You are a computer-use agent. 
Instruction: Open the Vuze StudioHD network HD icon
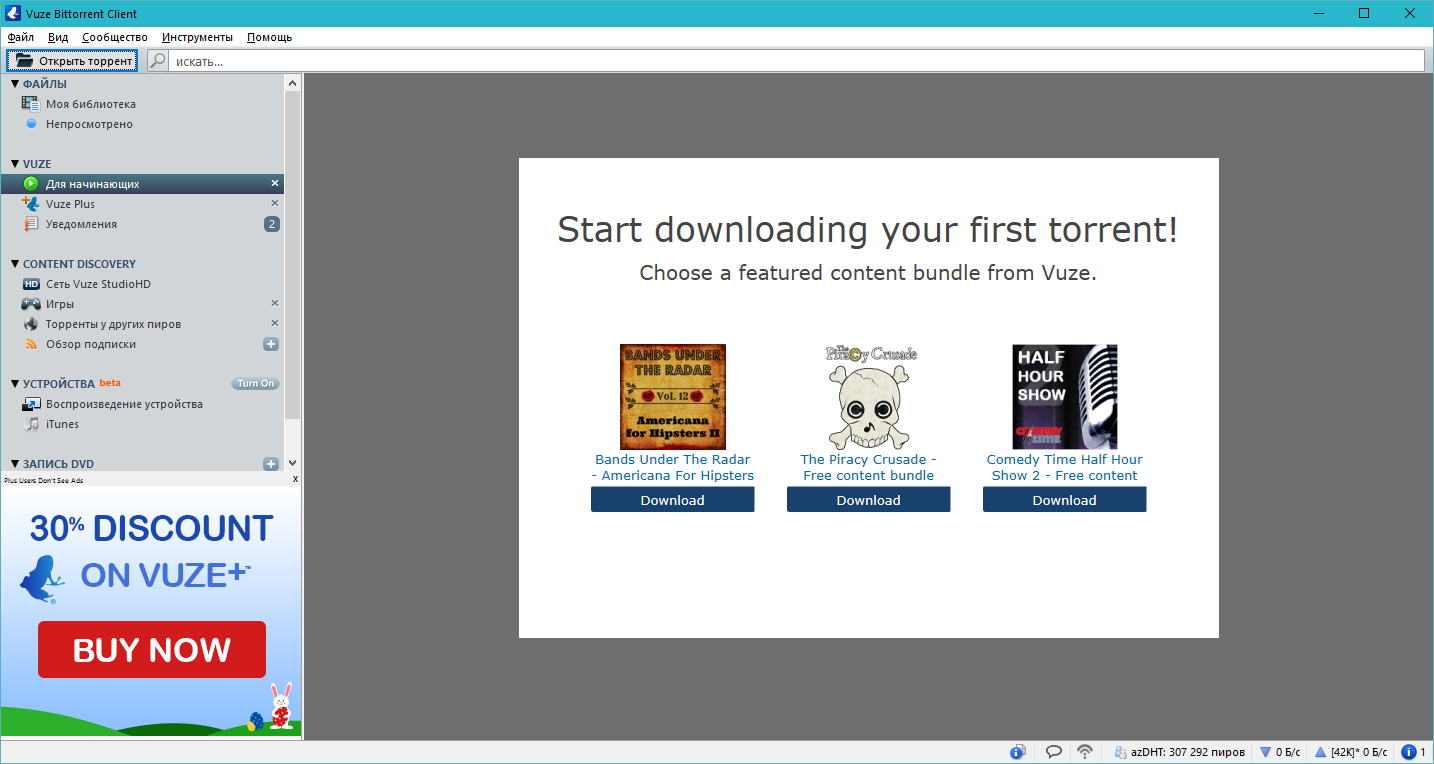(x=31, y=284)
